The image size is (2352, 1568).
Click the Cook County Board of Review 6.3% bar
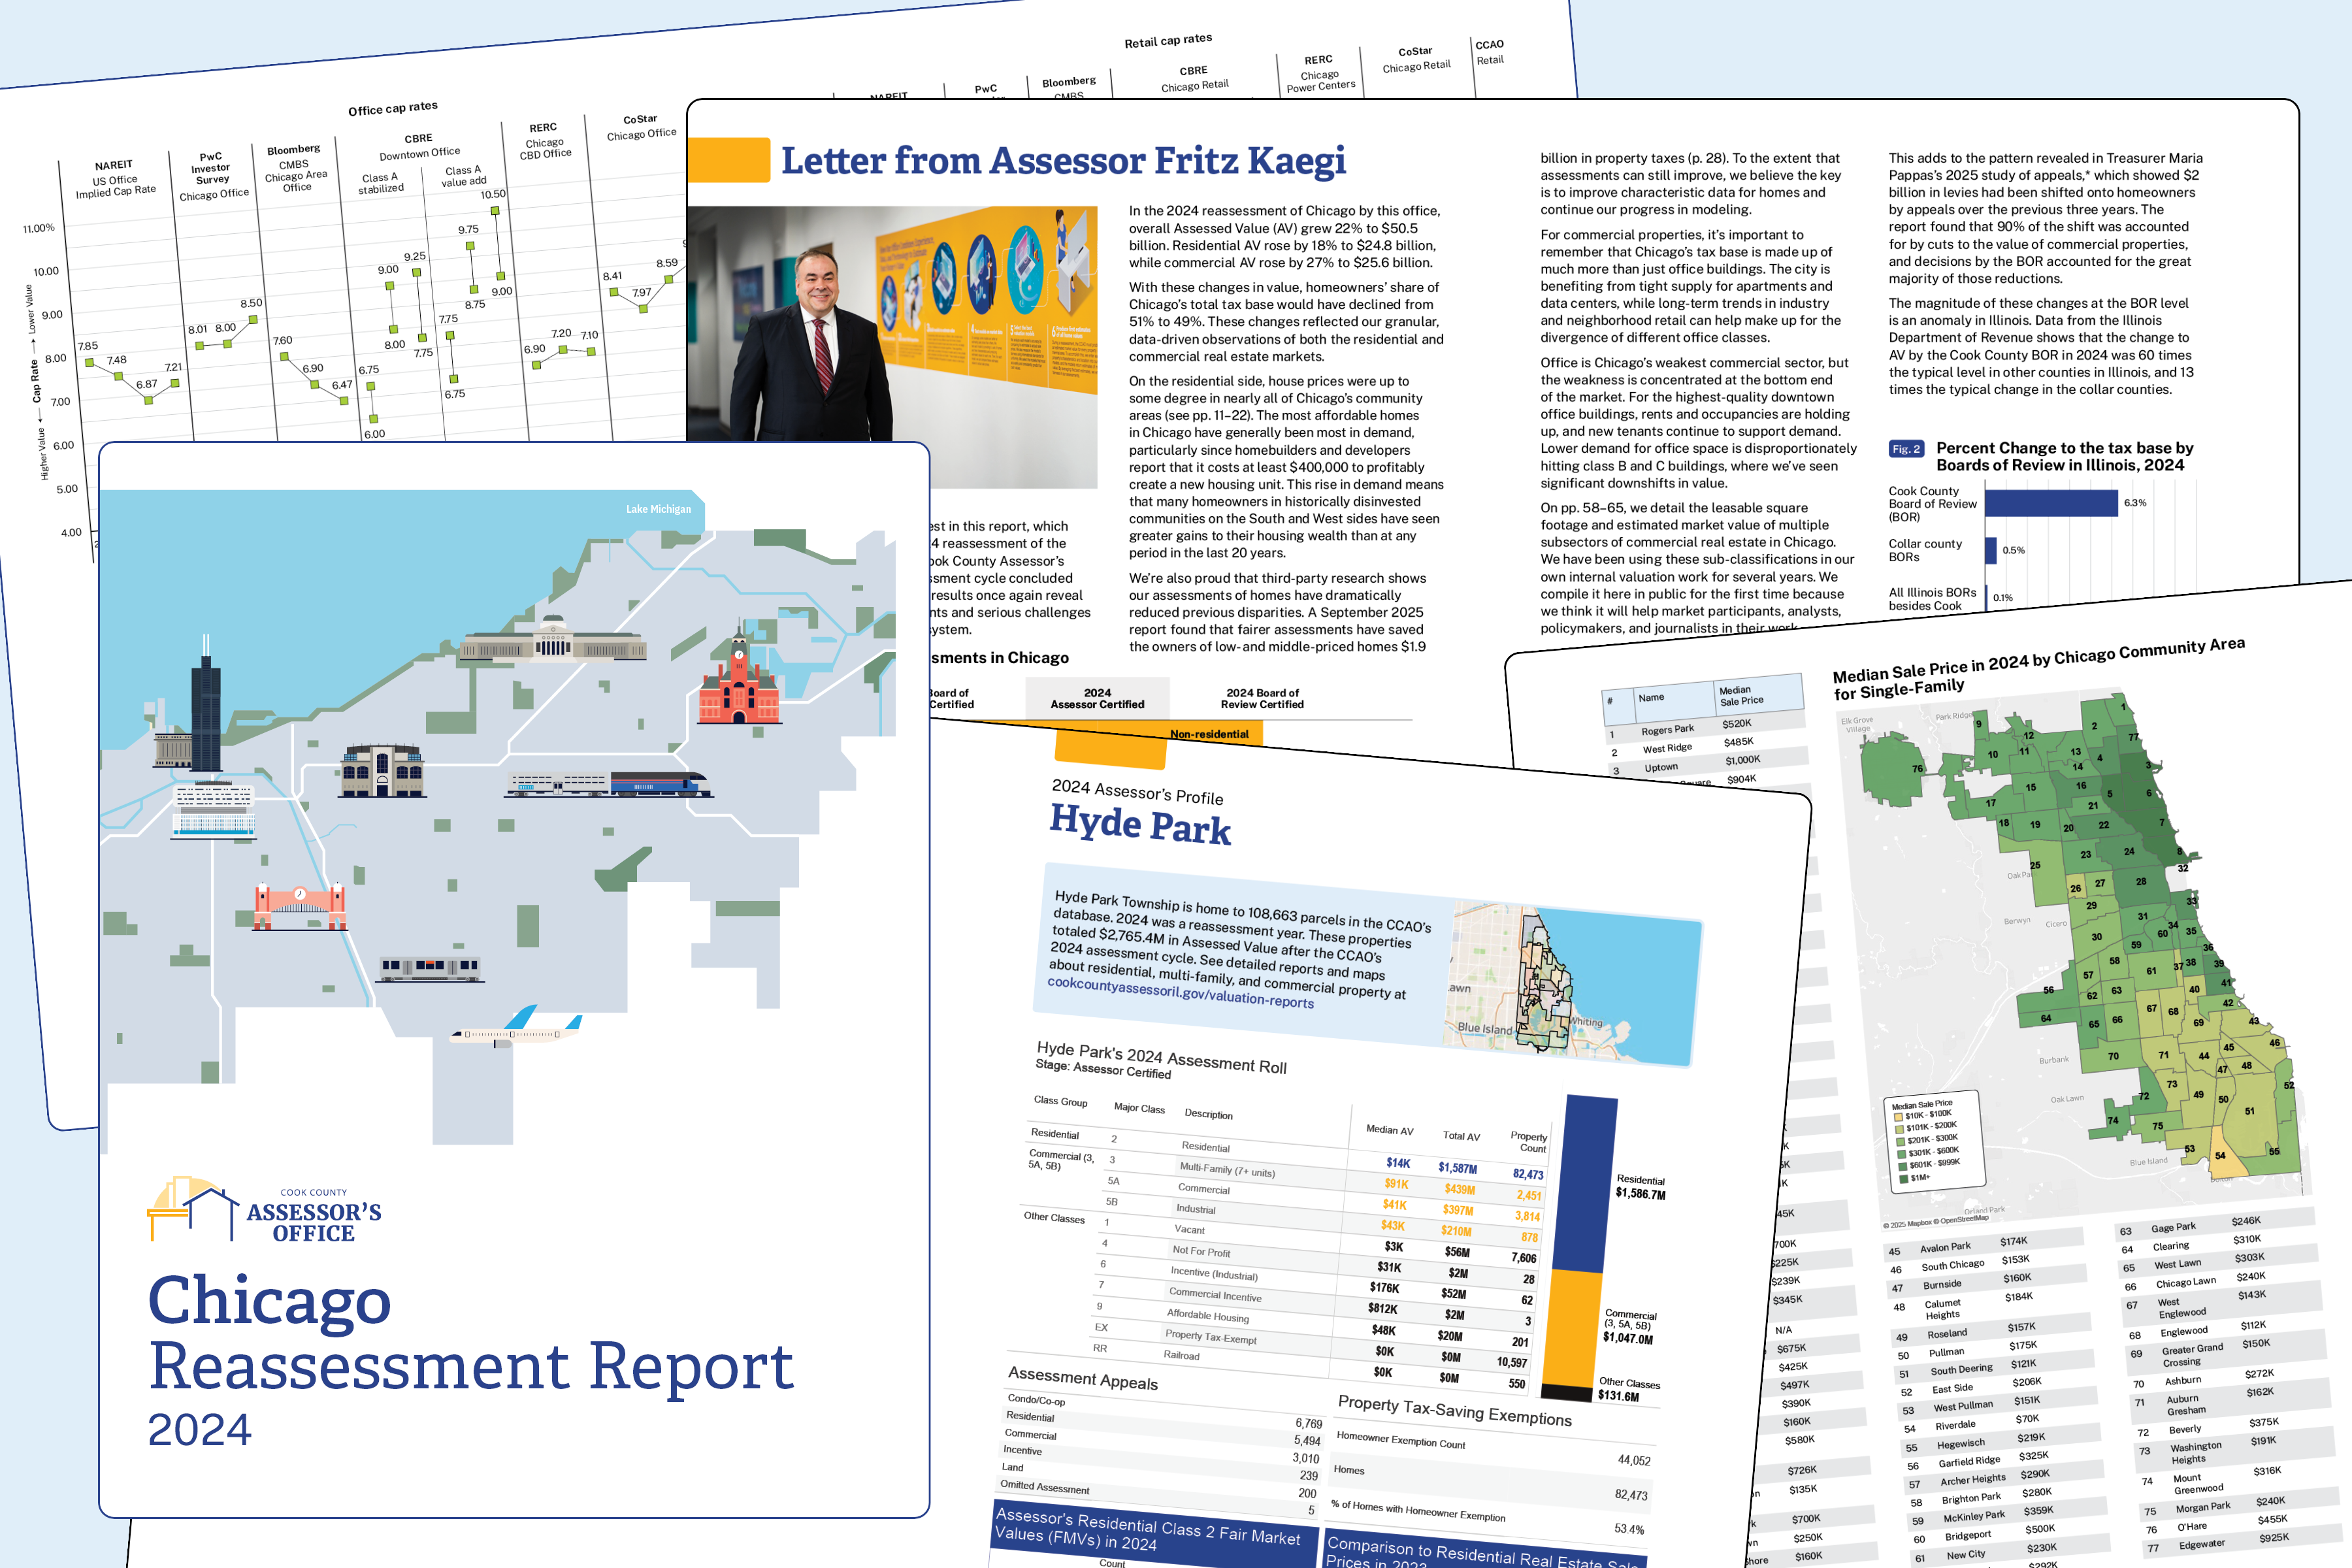coord(2051,503)
